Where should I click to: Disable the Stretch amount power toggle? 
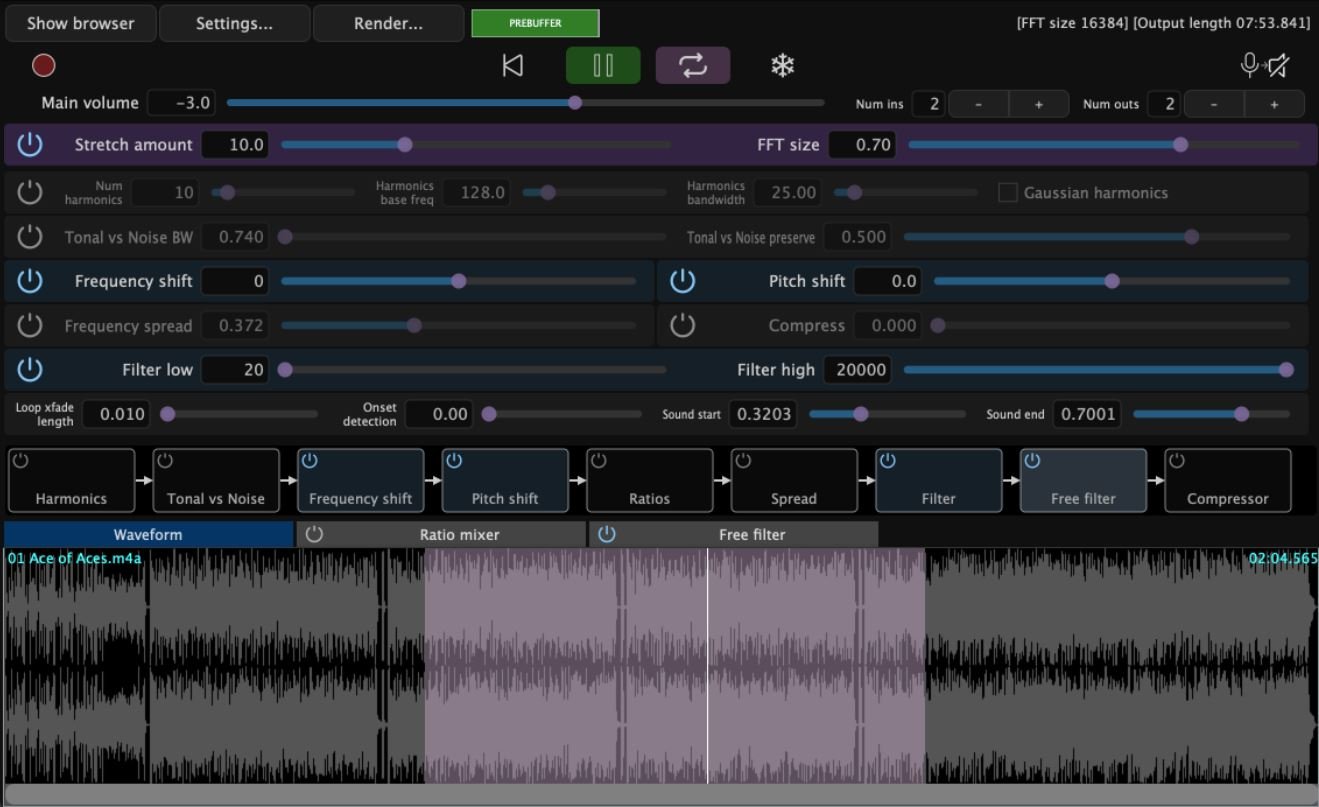(x=30, y=145)
